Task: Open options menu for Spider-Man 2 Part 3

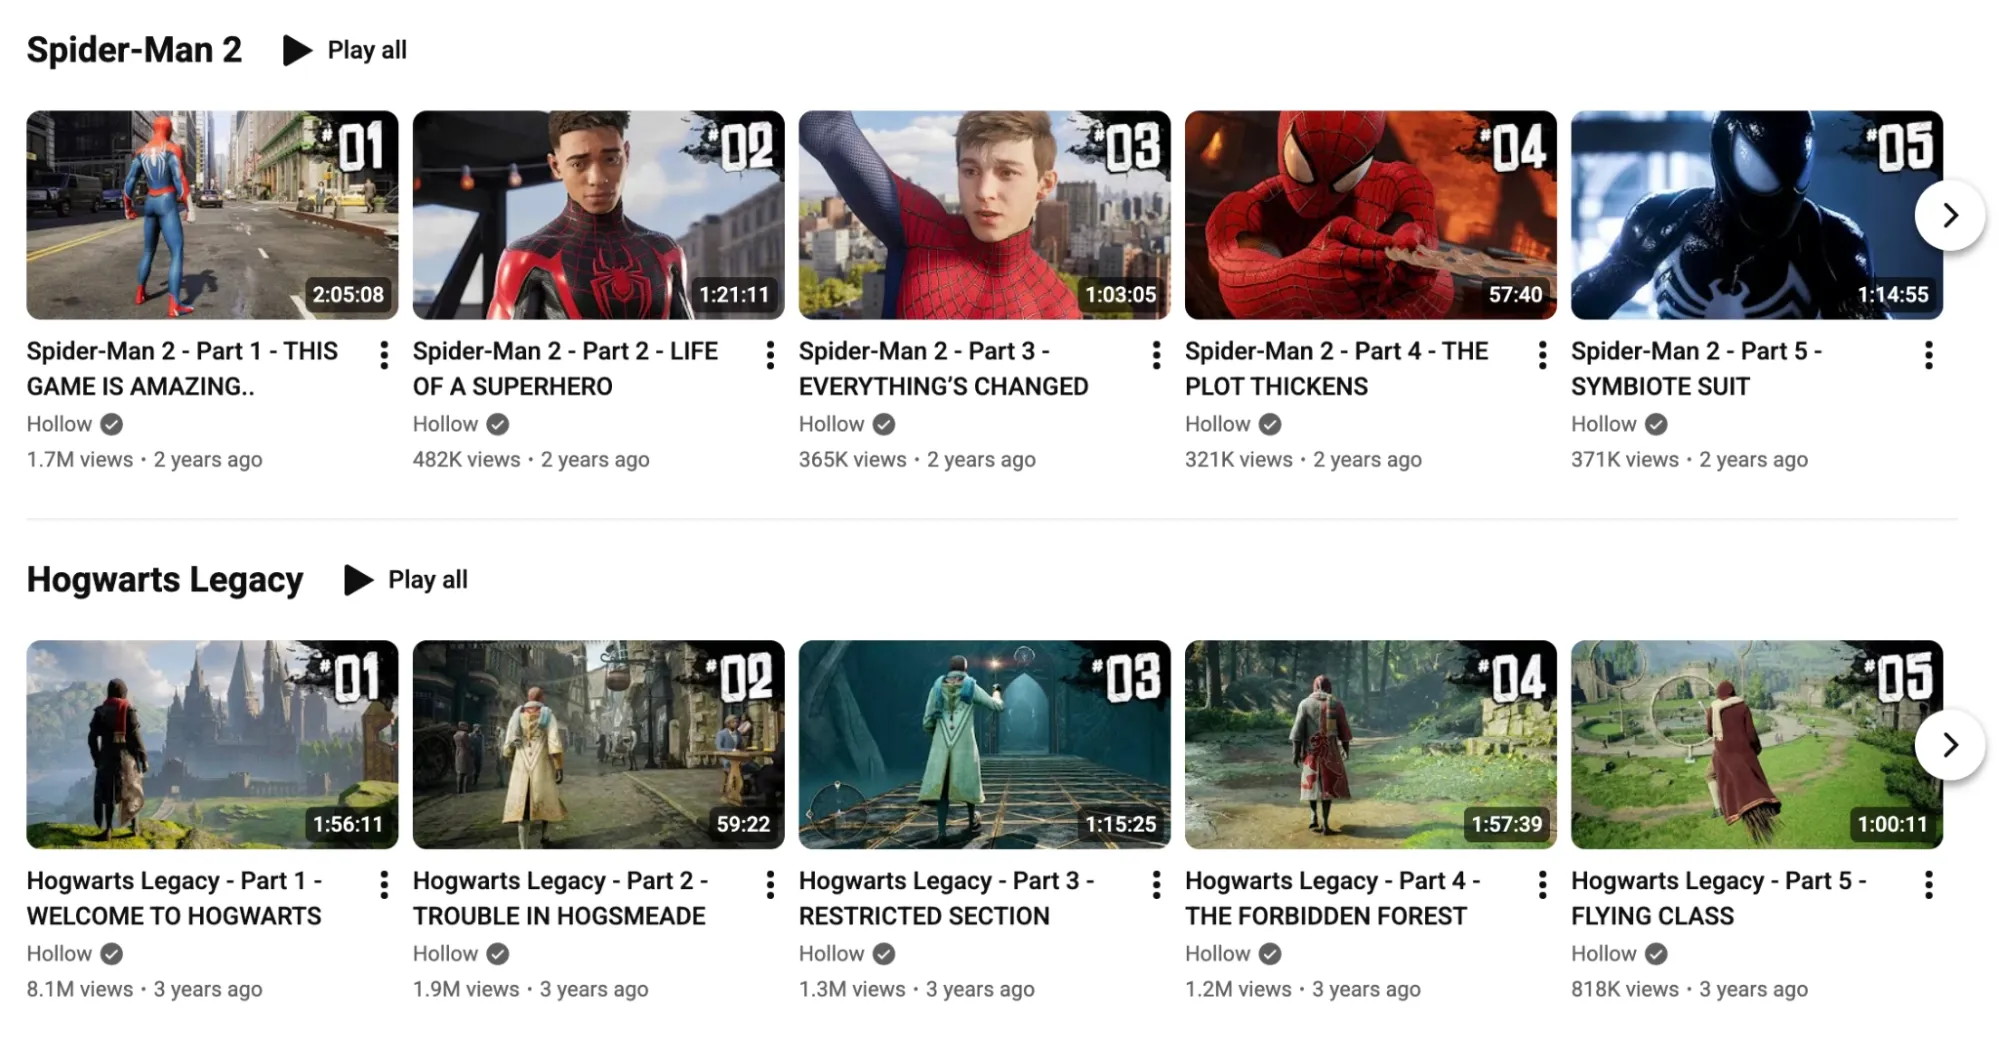Action: point(1156,355)
